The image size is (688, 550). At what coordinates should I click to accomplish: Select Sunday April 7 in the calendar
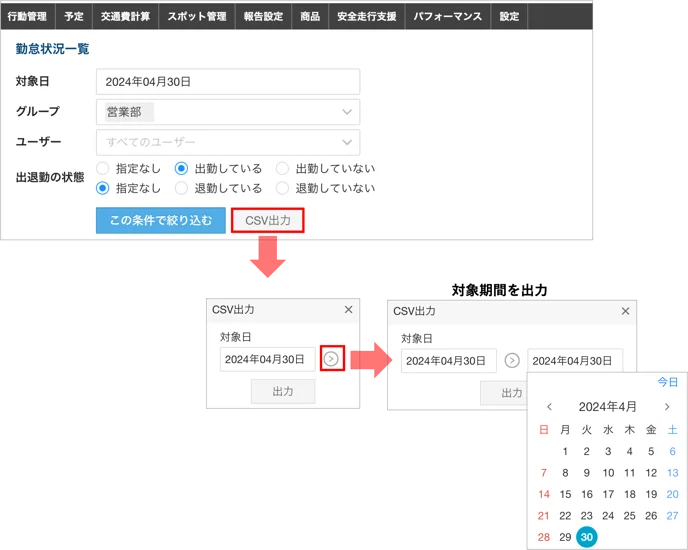pyautogui.click(x=544, y=473)
